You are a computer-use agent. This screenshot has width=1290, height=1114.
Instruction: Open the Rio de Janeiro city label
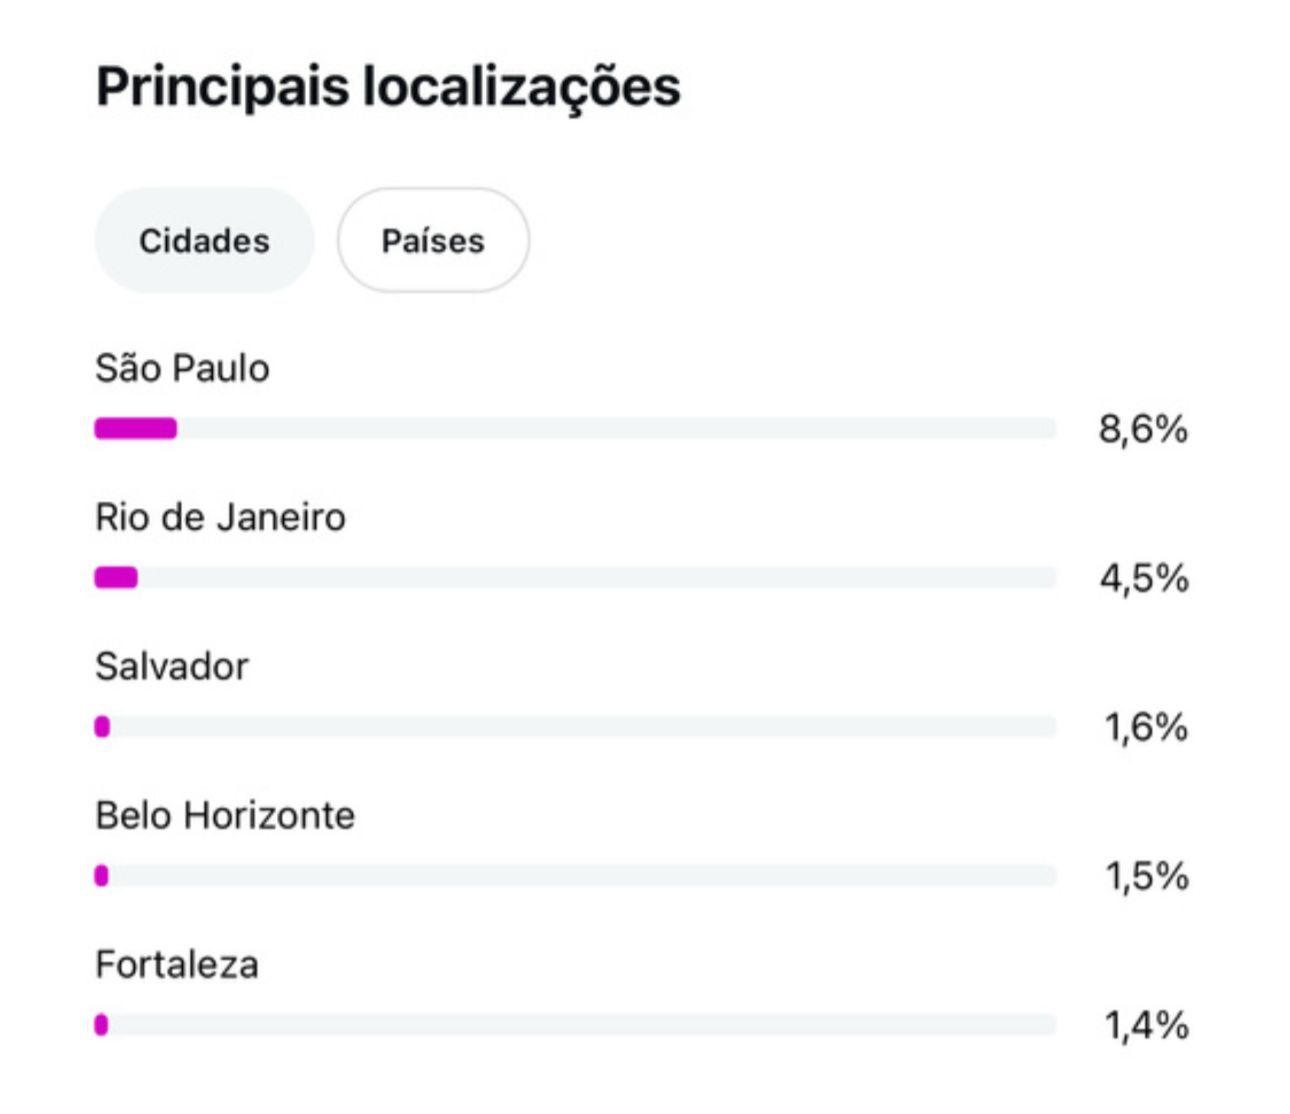coord(220,517)
